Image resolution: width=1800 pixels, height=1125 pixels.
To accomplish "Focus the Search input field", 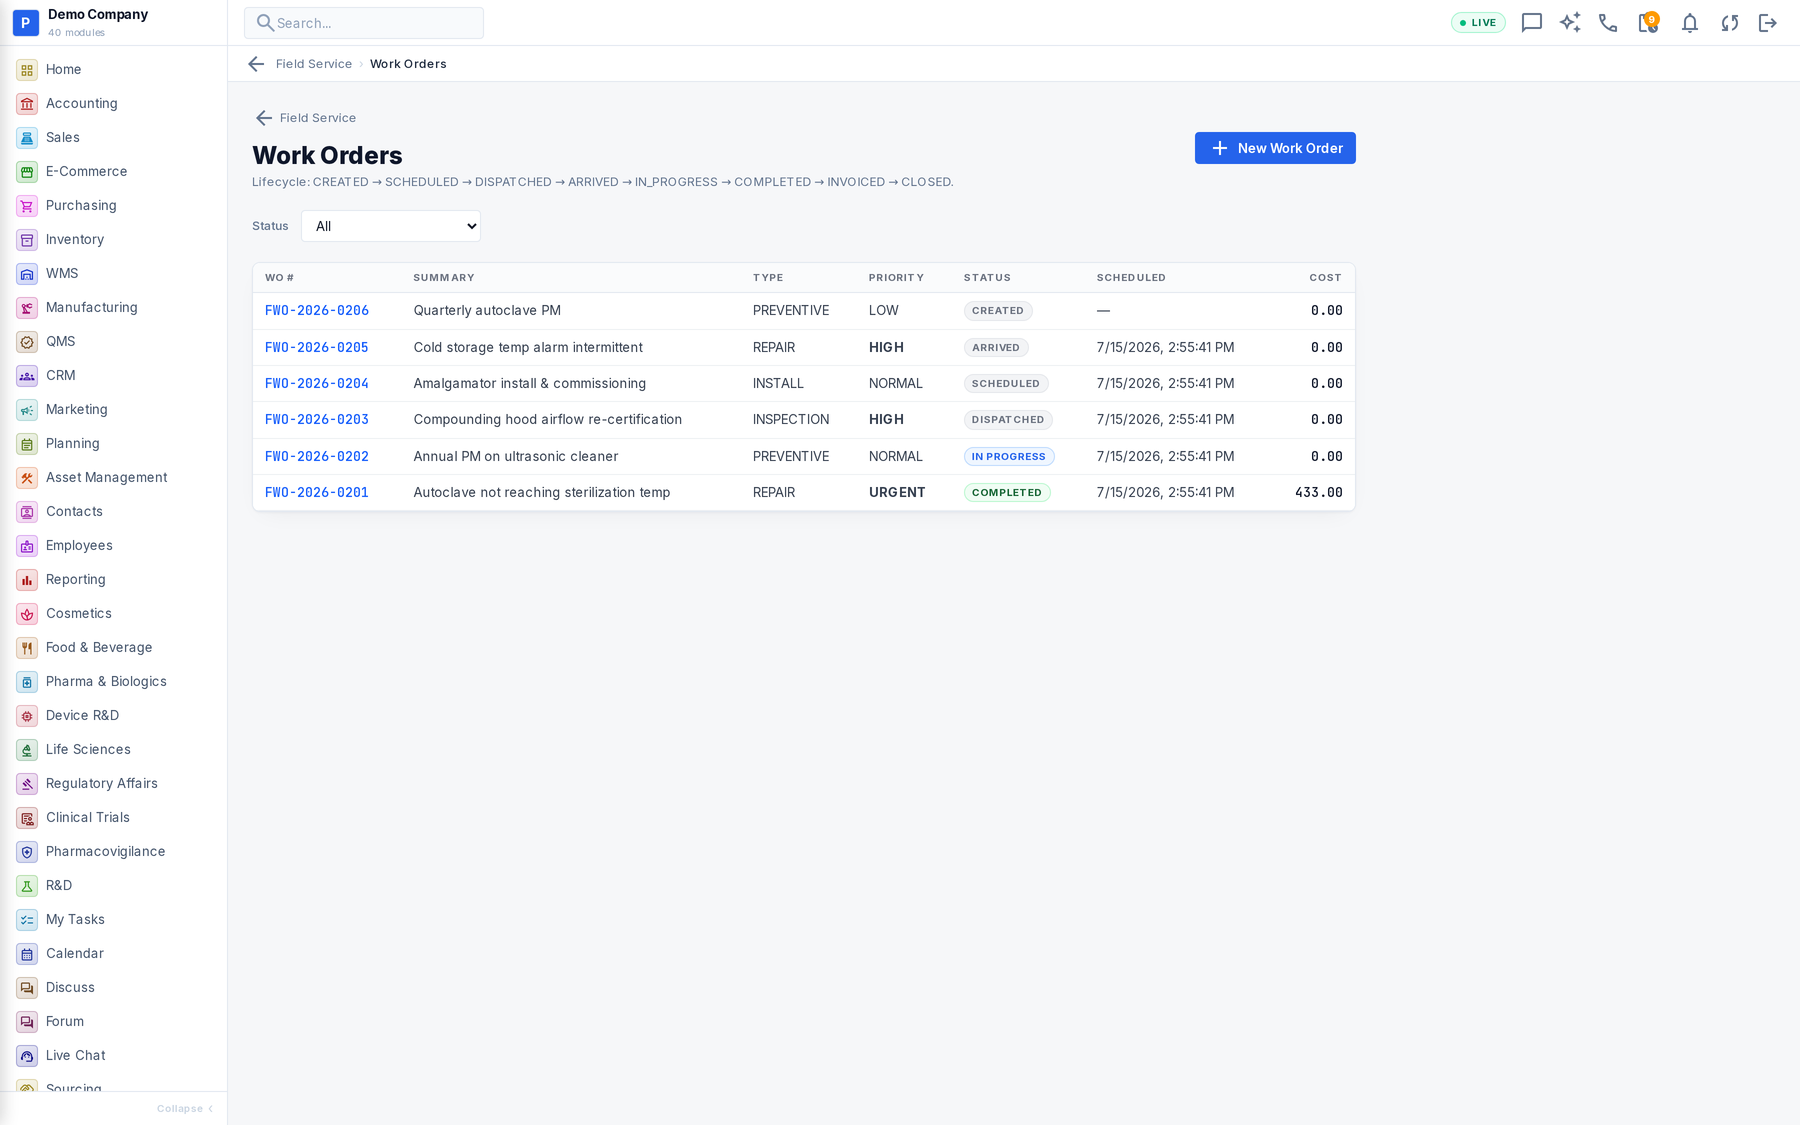I will click(364, 23).
